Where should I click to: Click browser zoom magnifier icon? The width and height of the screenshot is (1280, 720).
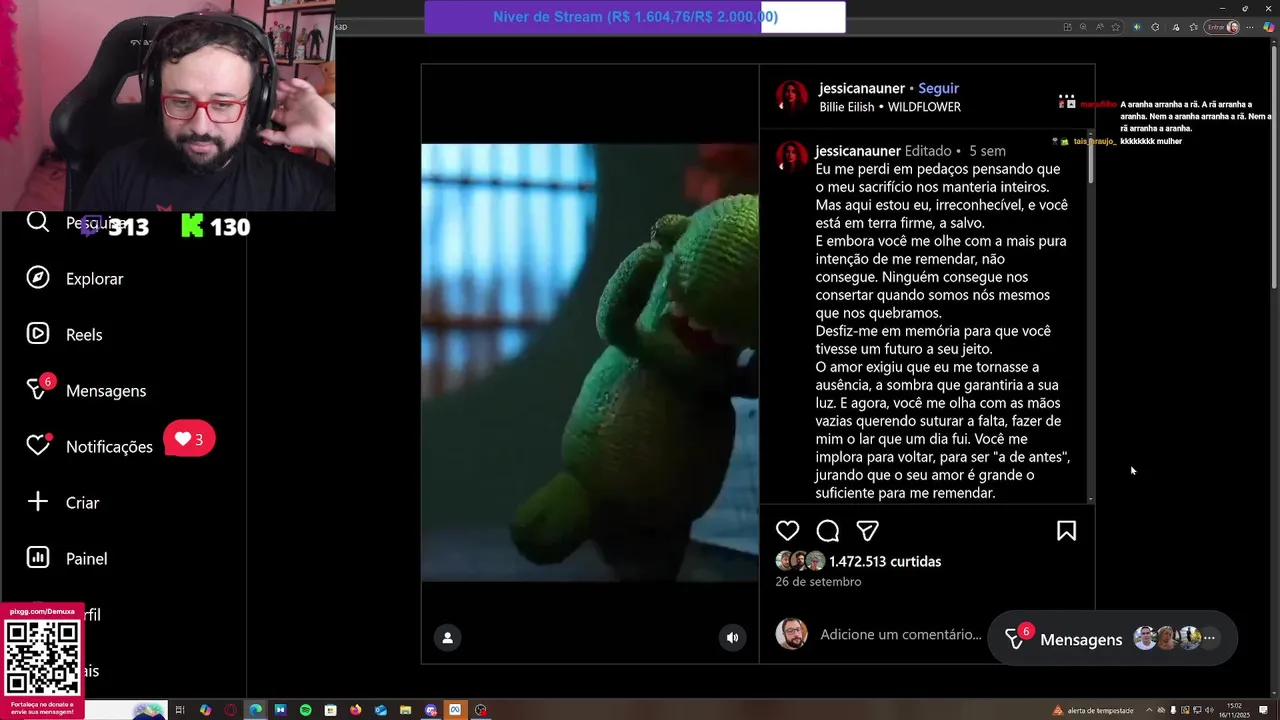pos(1083,27)
